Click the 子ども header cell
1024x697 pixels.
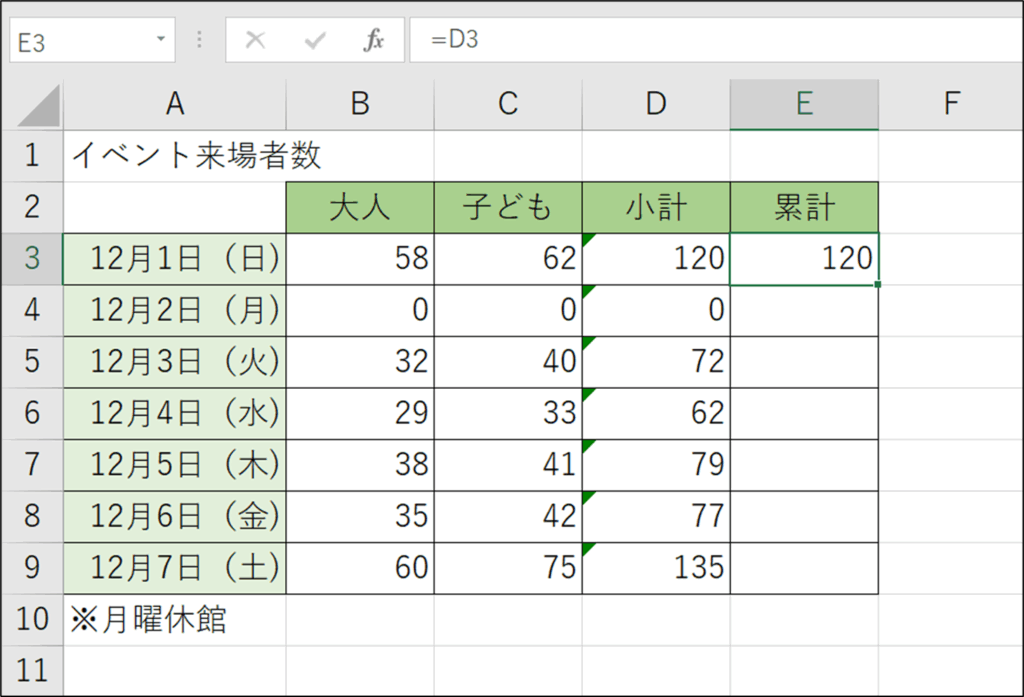(508, 207)
